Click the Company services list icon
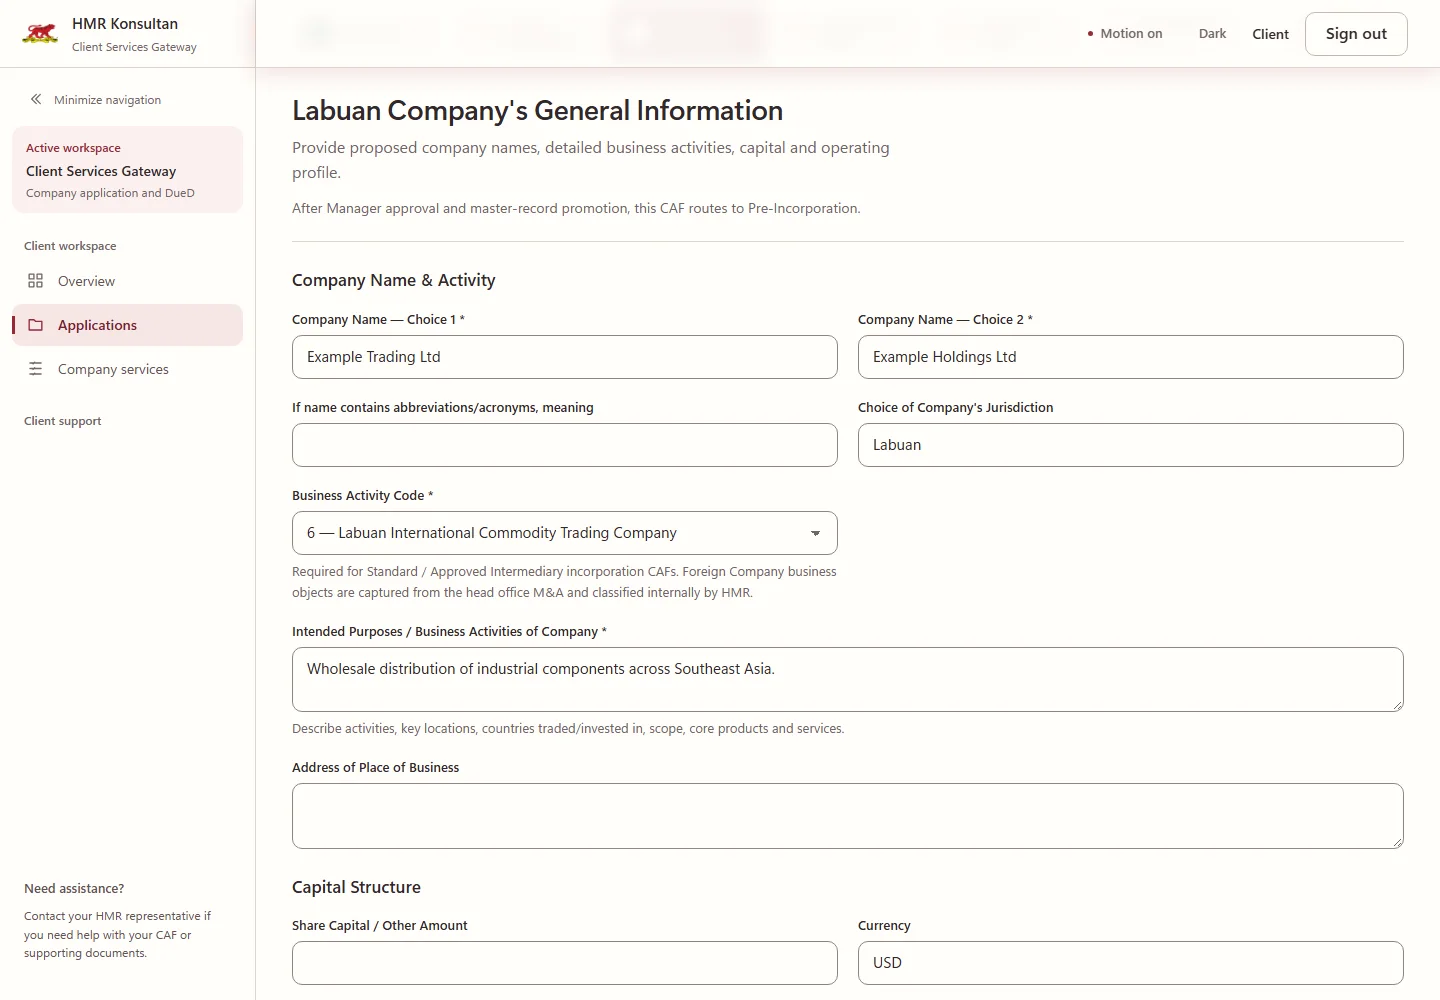 click(36, 369)
